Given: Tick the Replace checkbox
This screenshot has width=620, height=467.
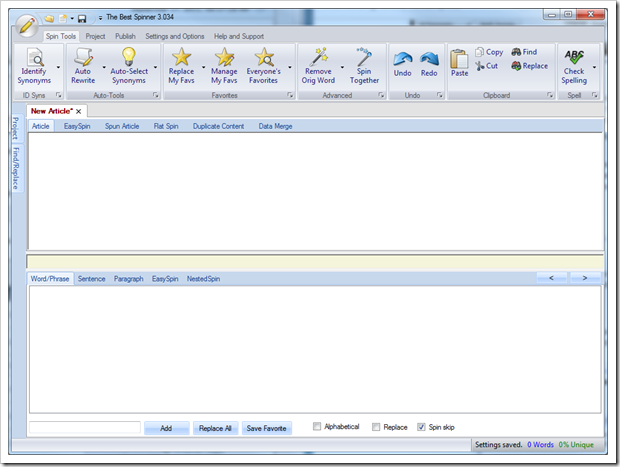Looking at the screenshot, I should (x=376, y=427).
